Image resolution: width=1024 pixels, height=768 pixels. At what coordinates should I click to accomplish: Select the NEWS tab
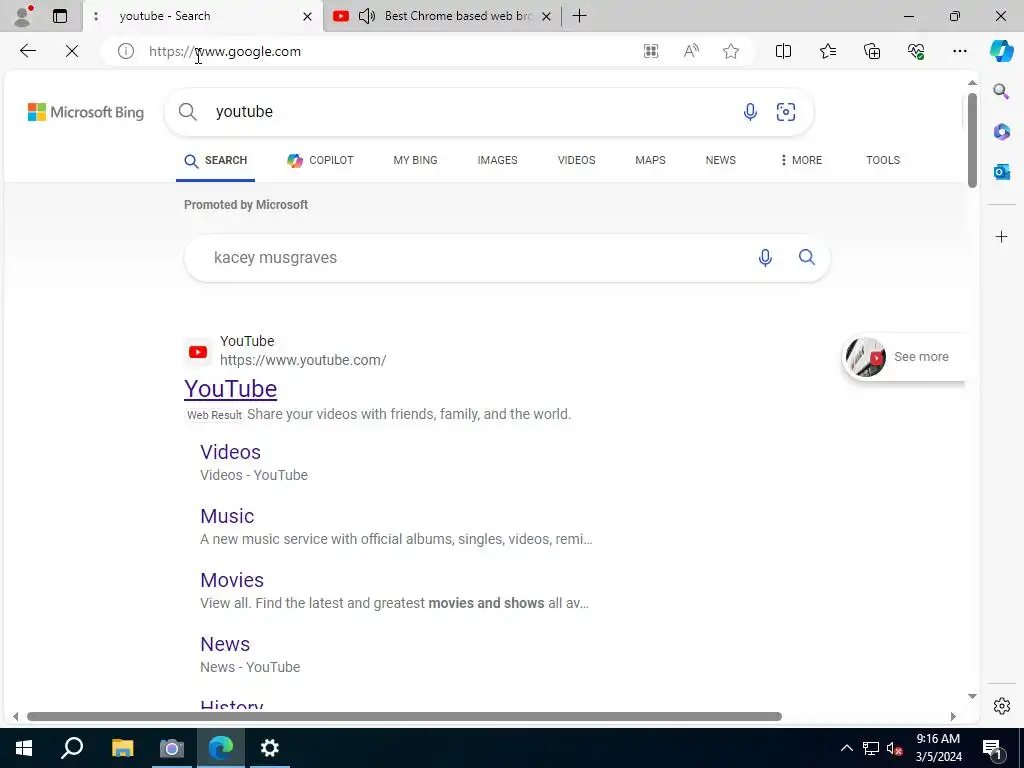click(720, 160)
